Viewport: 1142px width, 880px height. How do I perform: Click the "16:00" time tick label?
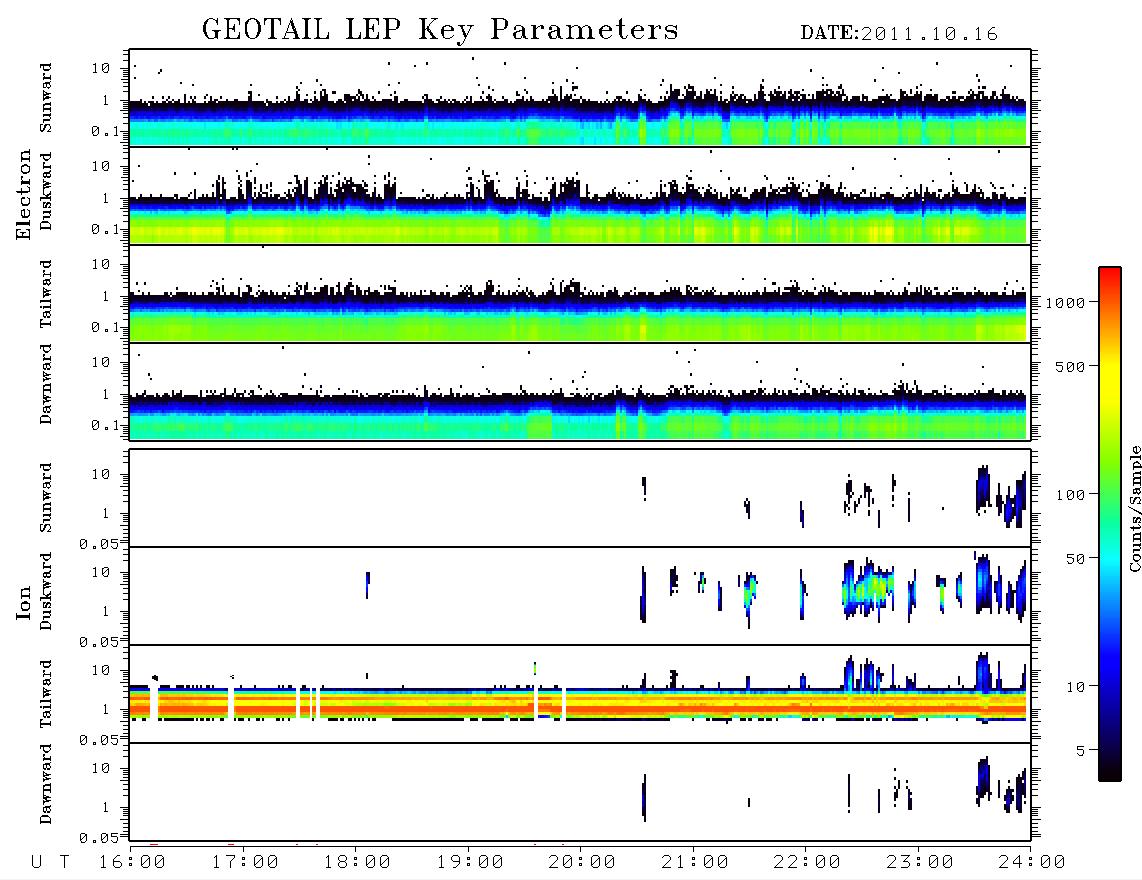tap(132, 862)
